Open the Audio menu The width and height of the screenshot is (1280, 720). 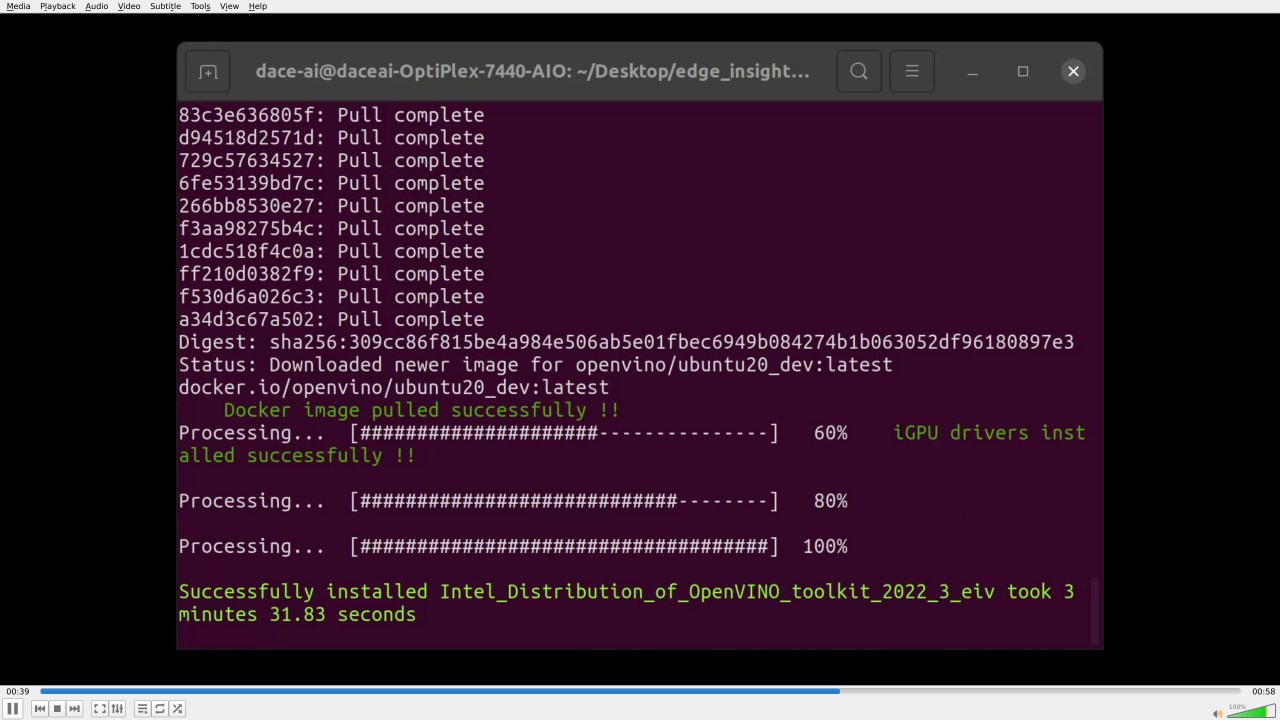[97, 6]
